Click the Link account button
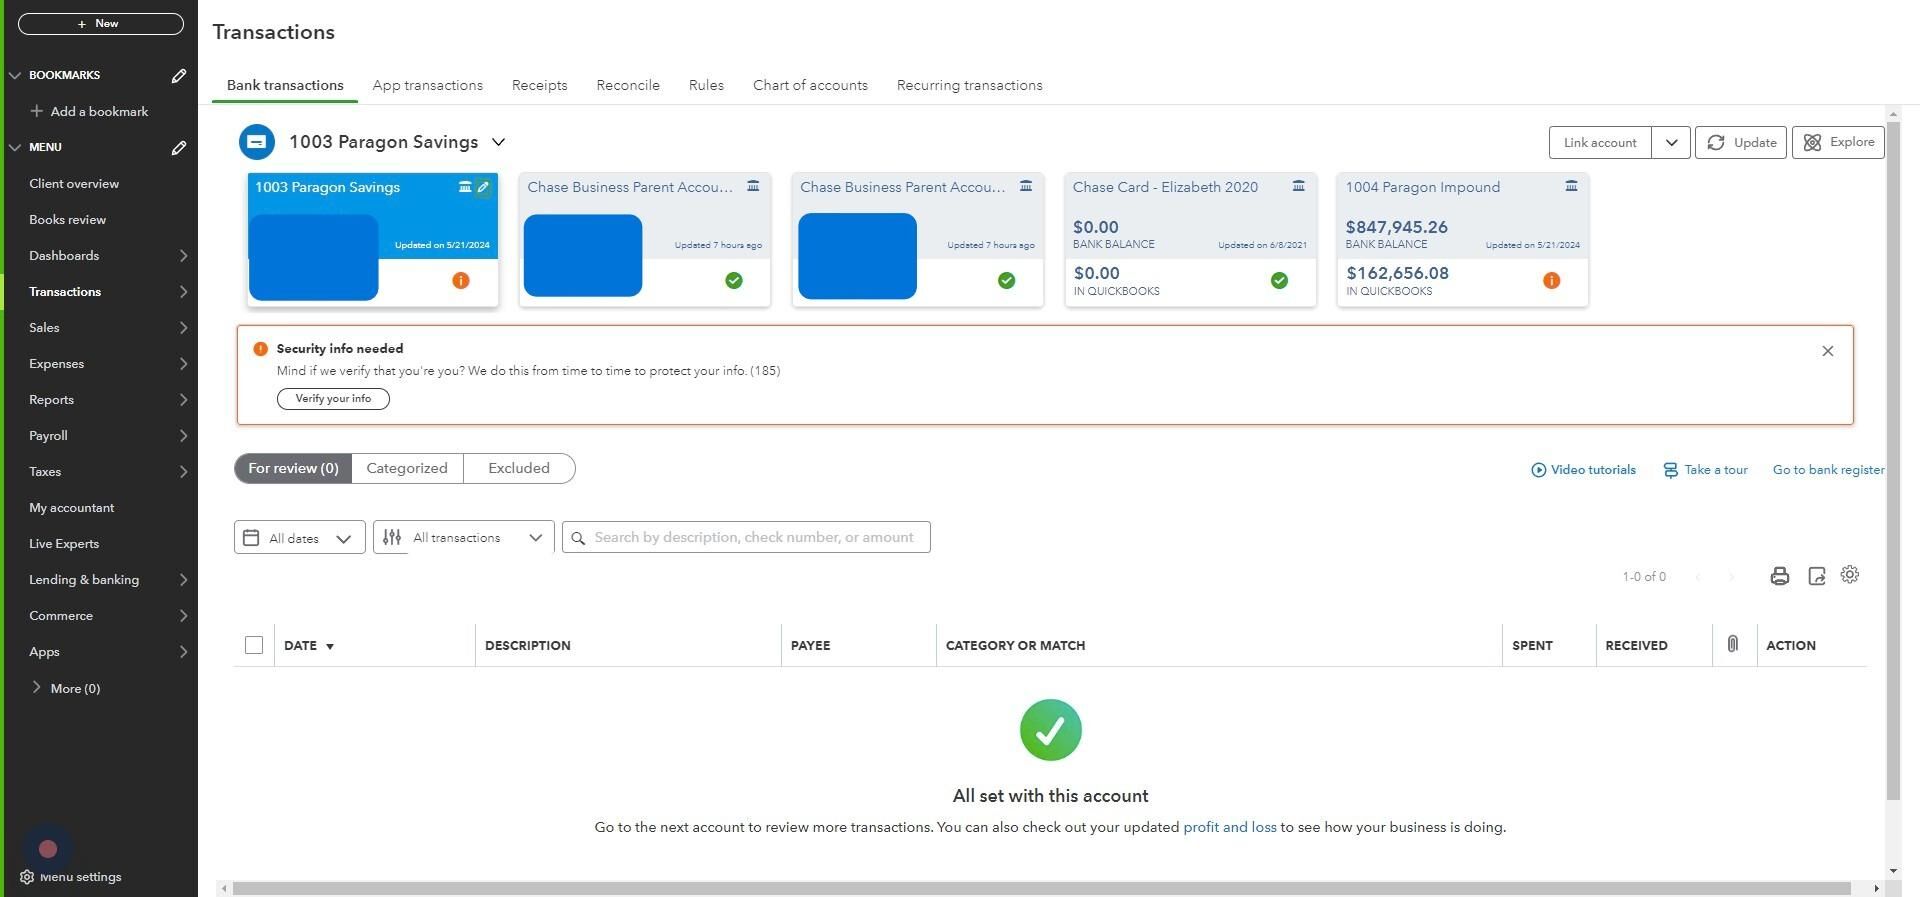This screenshot has height=897, width=1920. [x=1600, y=143]
